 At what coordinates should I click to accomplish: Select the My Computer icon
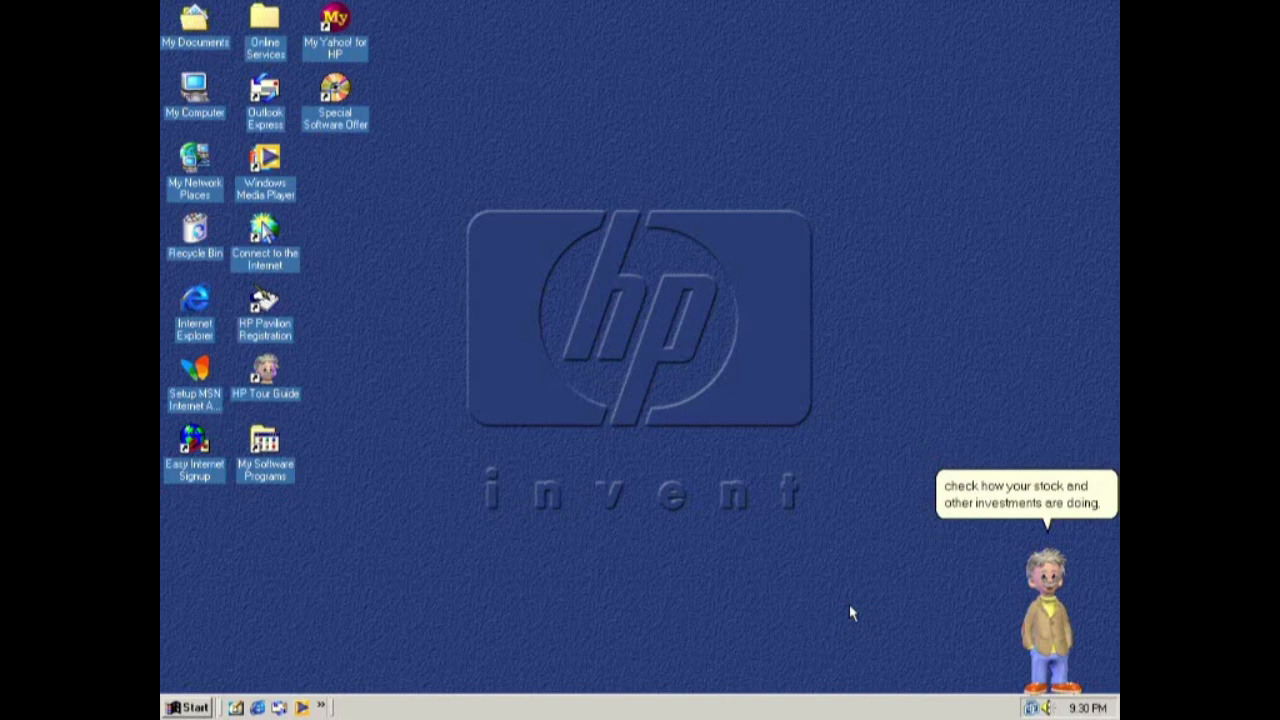(195, 96)
